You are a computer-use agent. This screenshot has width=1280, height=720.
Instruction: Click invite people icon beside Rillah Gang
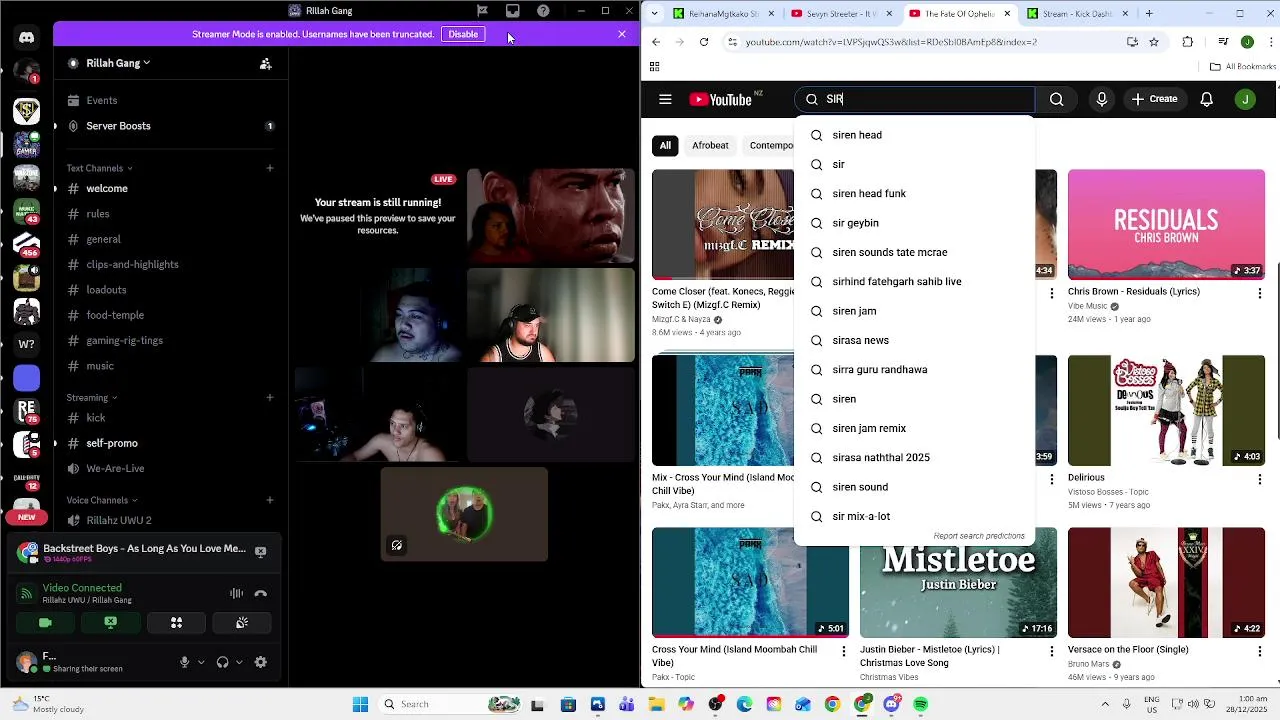click(x=266, y=64)
